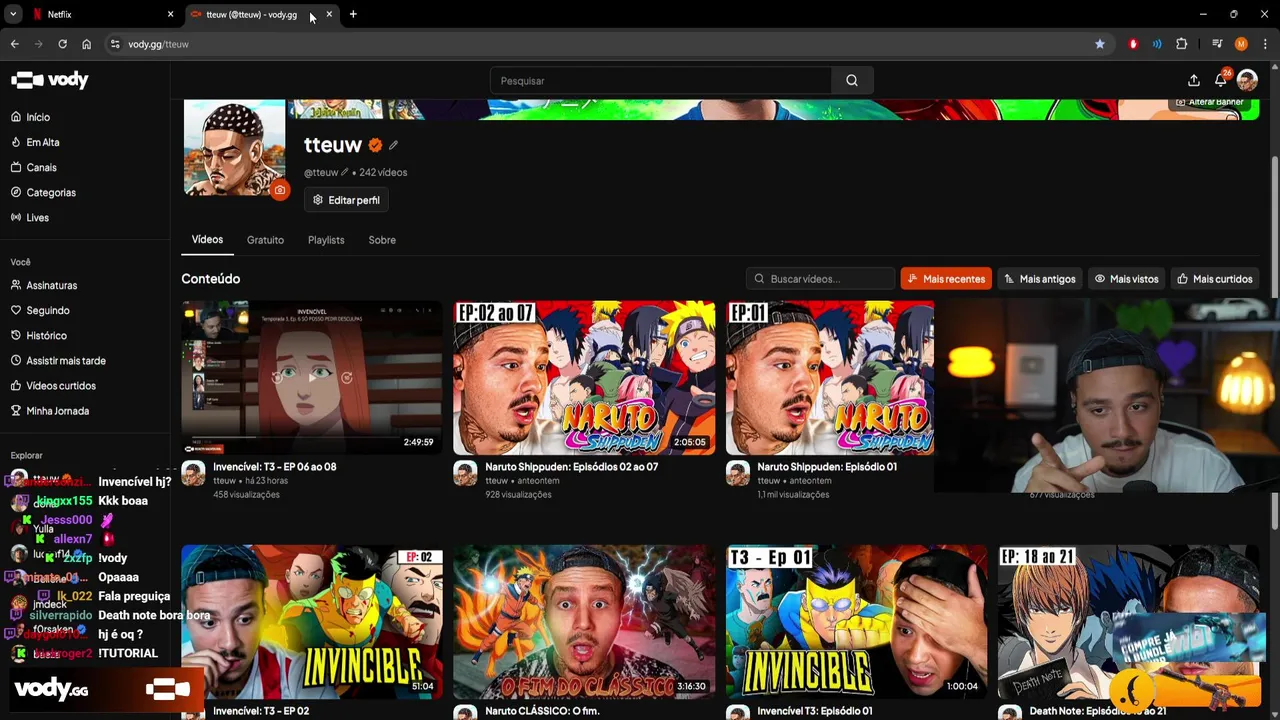Select the Playlists profile tab
The height and width of the screenshot is (720, 1280).
coord(326,240)
